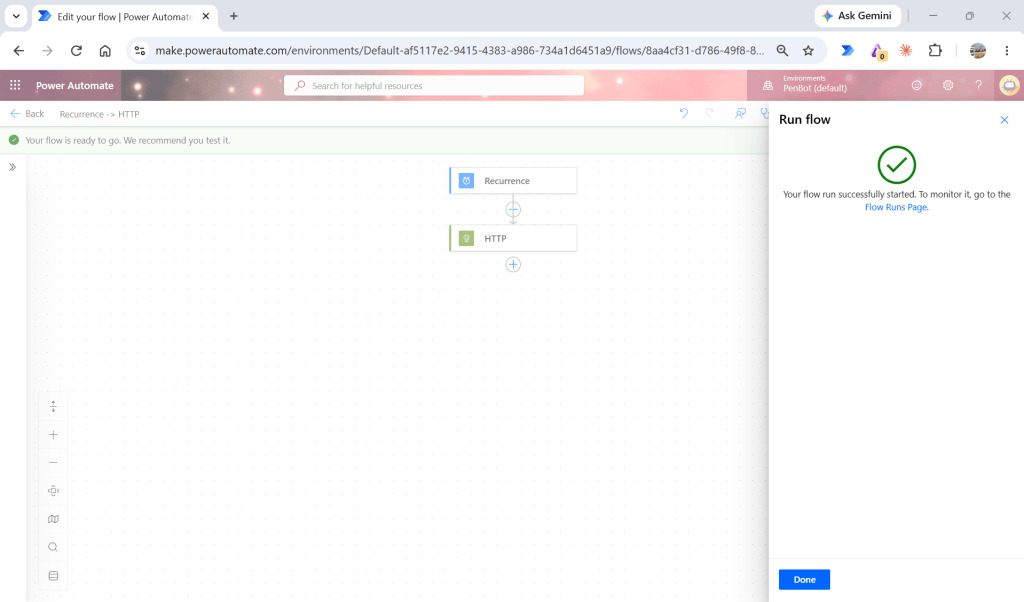The width and height of the screenshot is (1024, 602).
Task: Open the Recurrence trigger card
Action: pos(513,181)
